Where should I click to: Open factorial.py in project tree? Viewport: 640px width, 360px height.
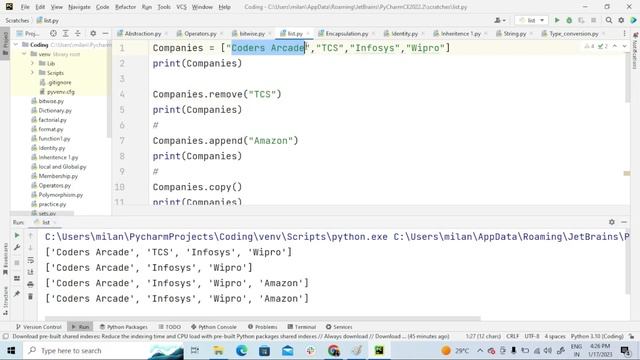pyautogui.click(x=52, y=120)
